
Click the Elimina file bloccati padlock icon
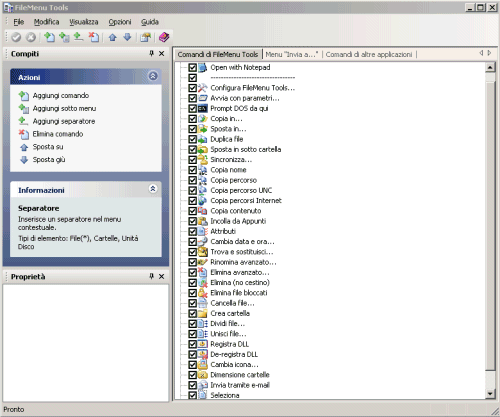click(203, 293)
